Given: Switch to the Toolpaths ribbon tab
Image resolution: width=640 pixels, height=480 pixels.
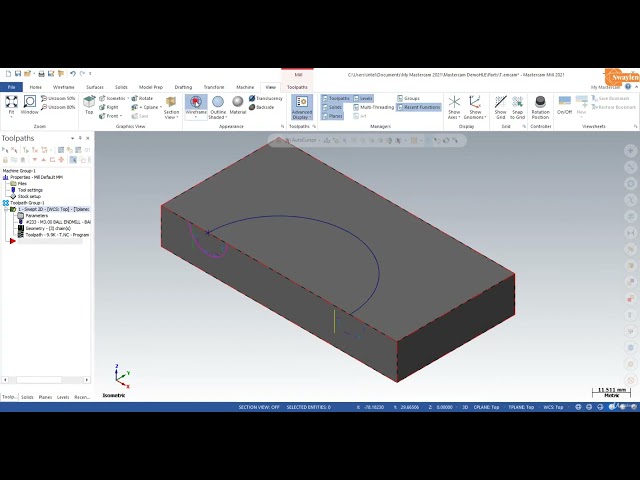Looking at the screenshot, I should click(297, 87).
